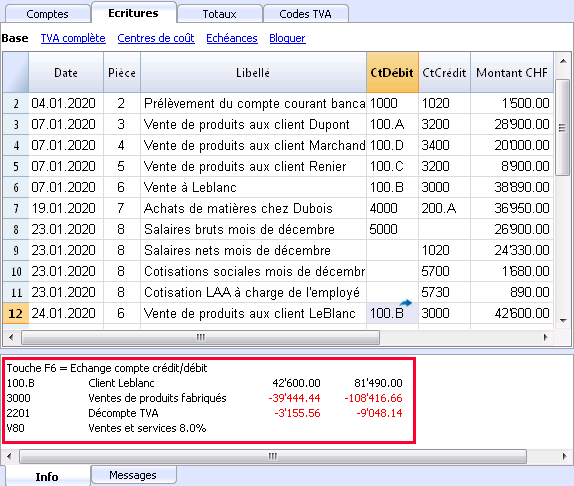This screenshot has width=574, height=486.
Task: Open the Codes TVA tab
Action: [x=305, y=14]
